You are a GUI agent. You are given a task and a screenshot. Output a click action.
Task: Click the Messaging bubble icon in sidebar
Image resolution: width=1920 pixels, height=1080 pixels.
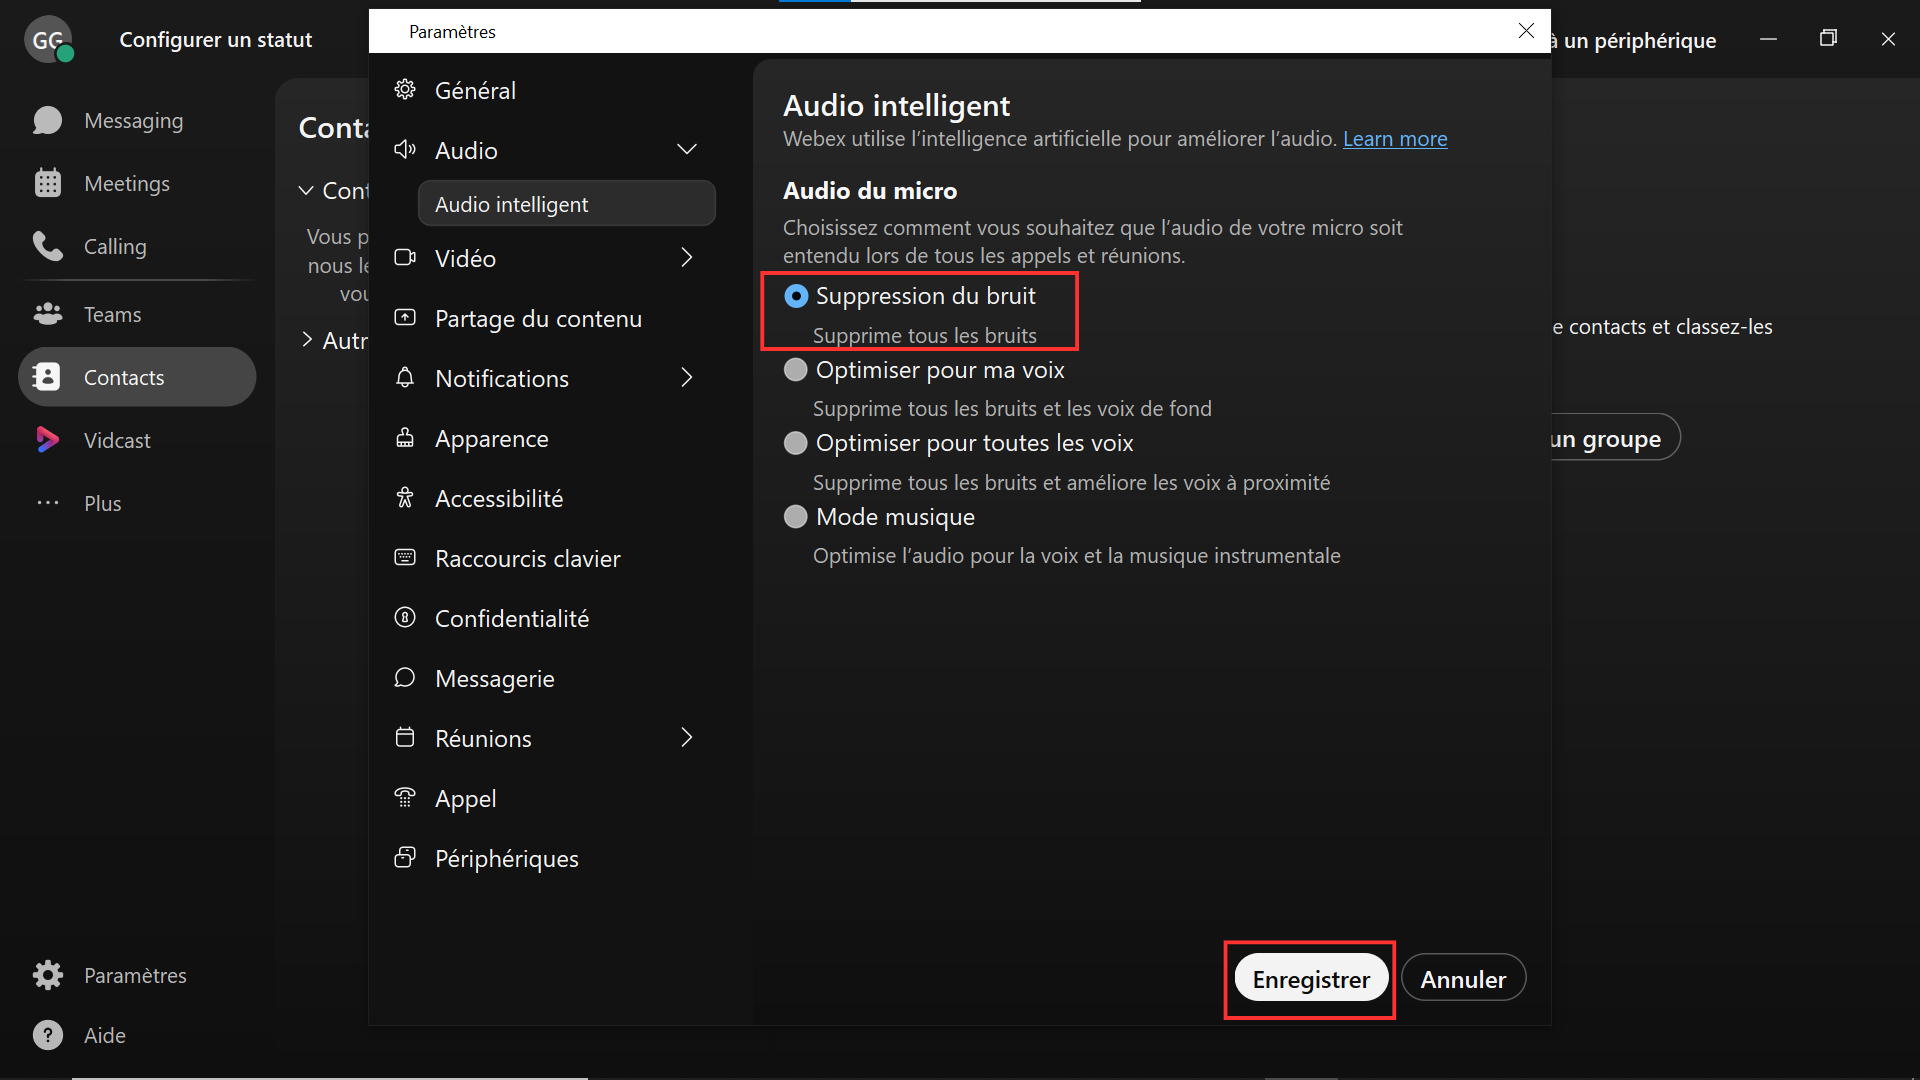47,121
